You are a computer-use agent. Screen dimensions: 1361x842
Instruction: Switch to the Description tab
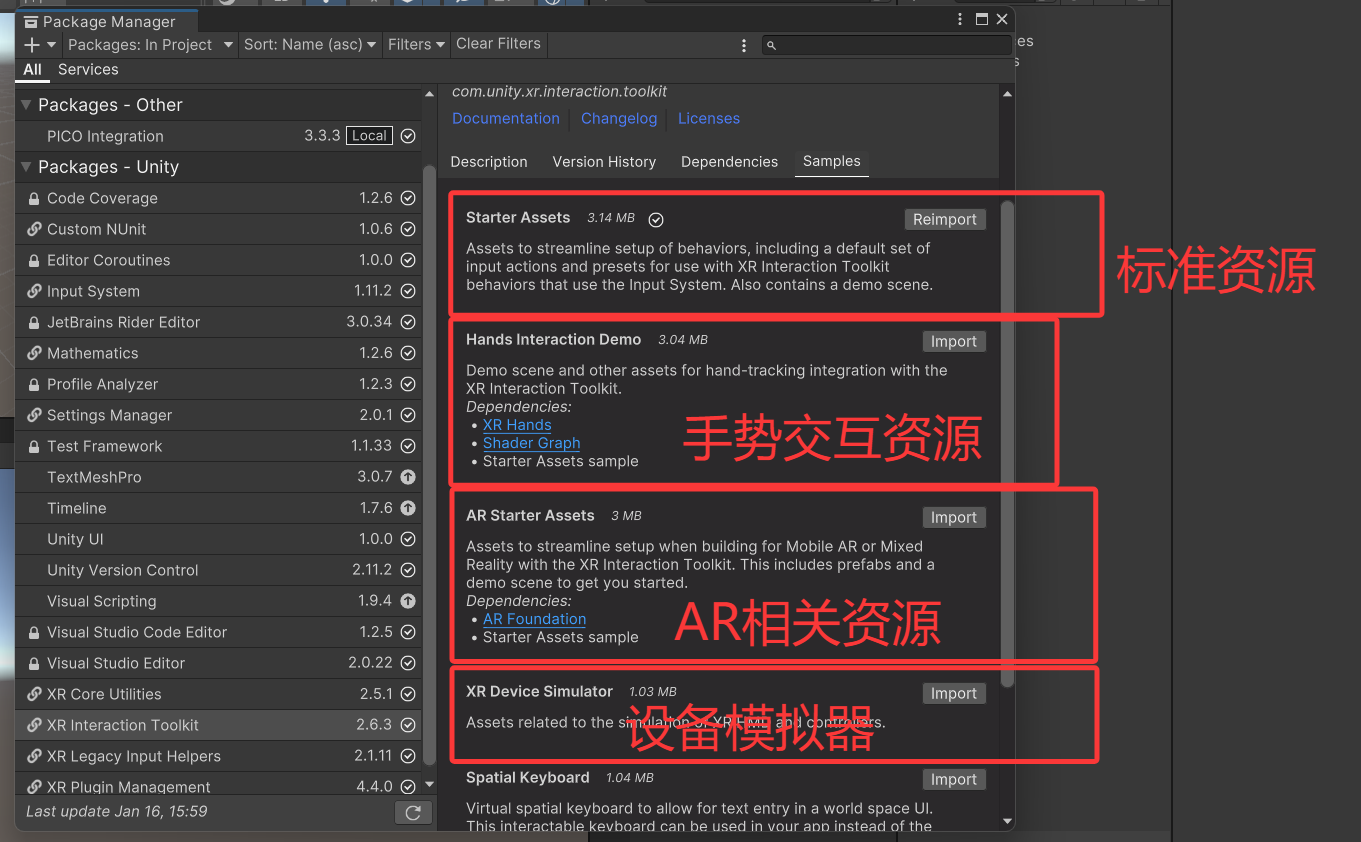(489, 162)
